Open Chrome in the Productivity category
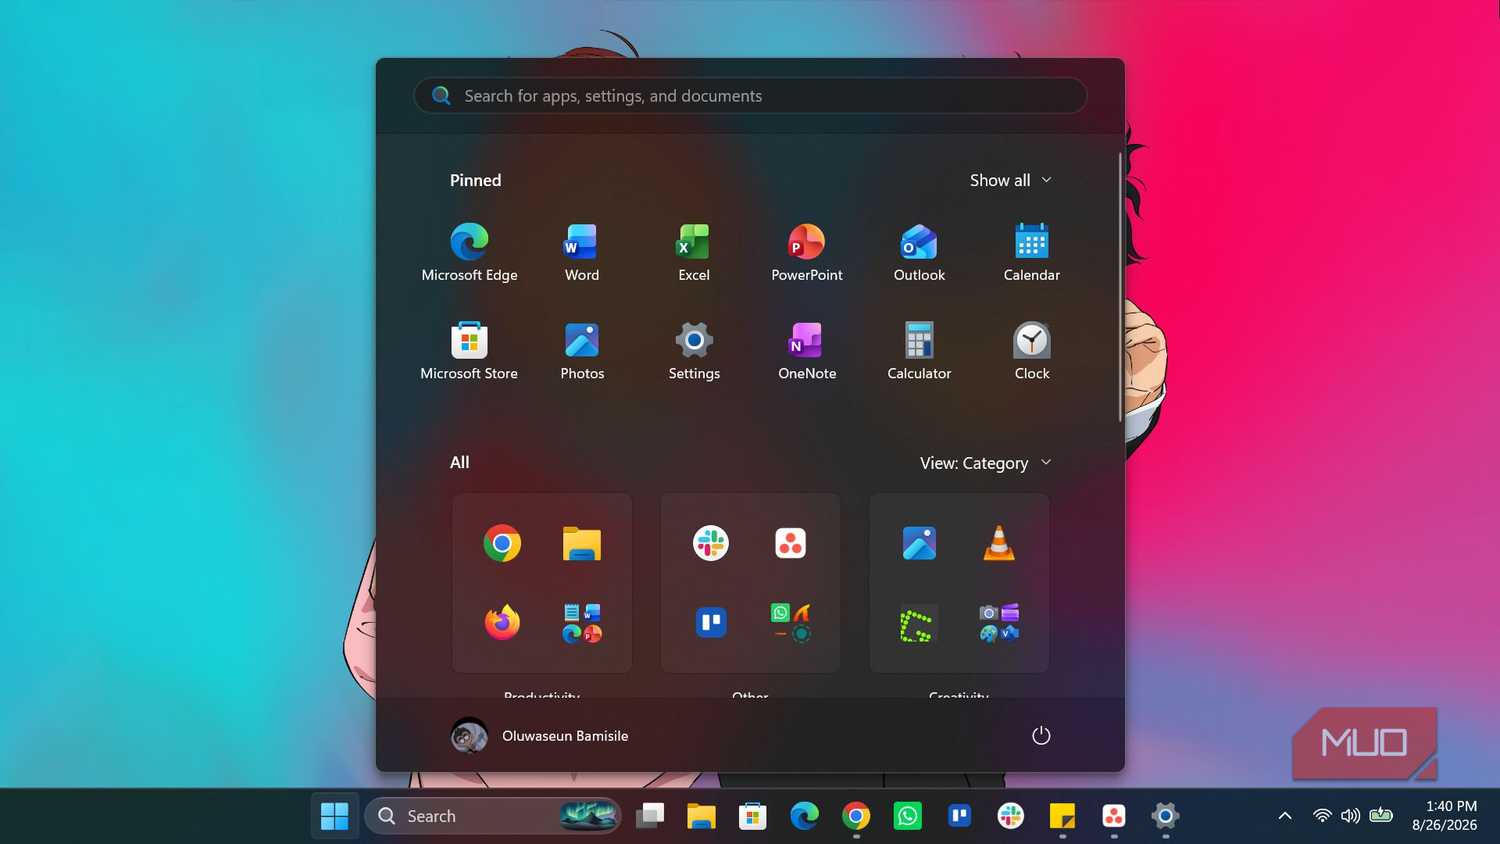Viewport: 1500px width, 844px height. pyautogui.click(x=502, y=543)
